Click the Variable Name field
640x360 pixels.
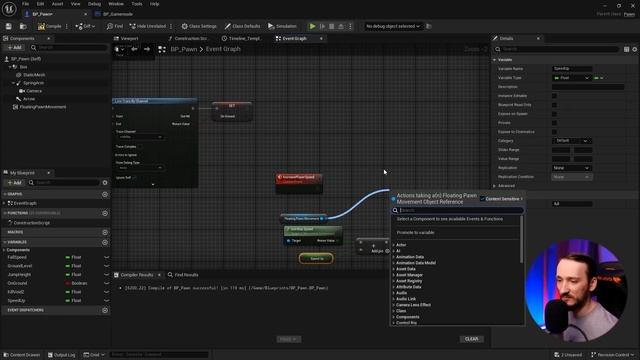pyautogui.click(x=571, y=69)
